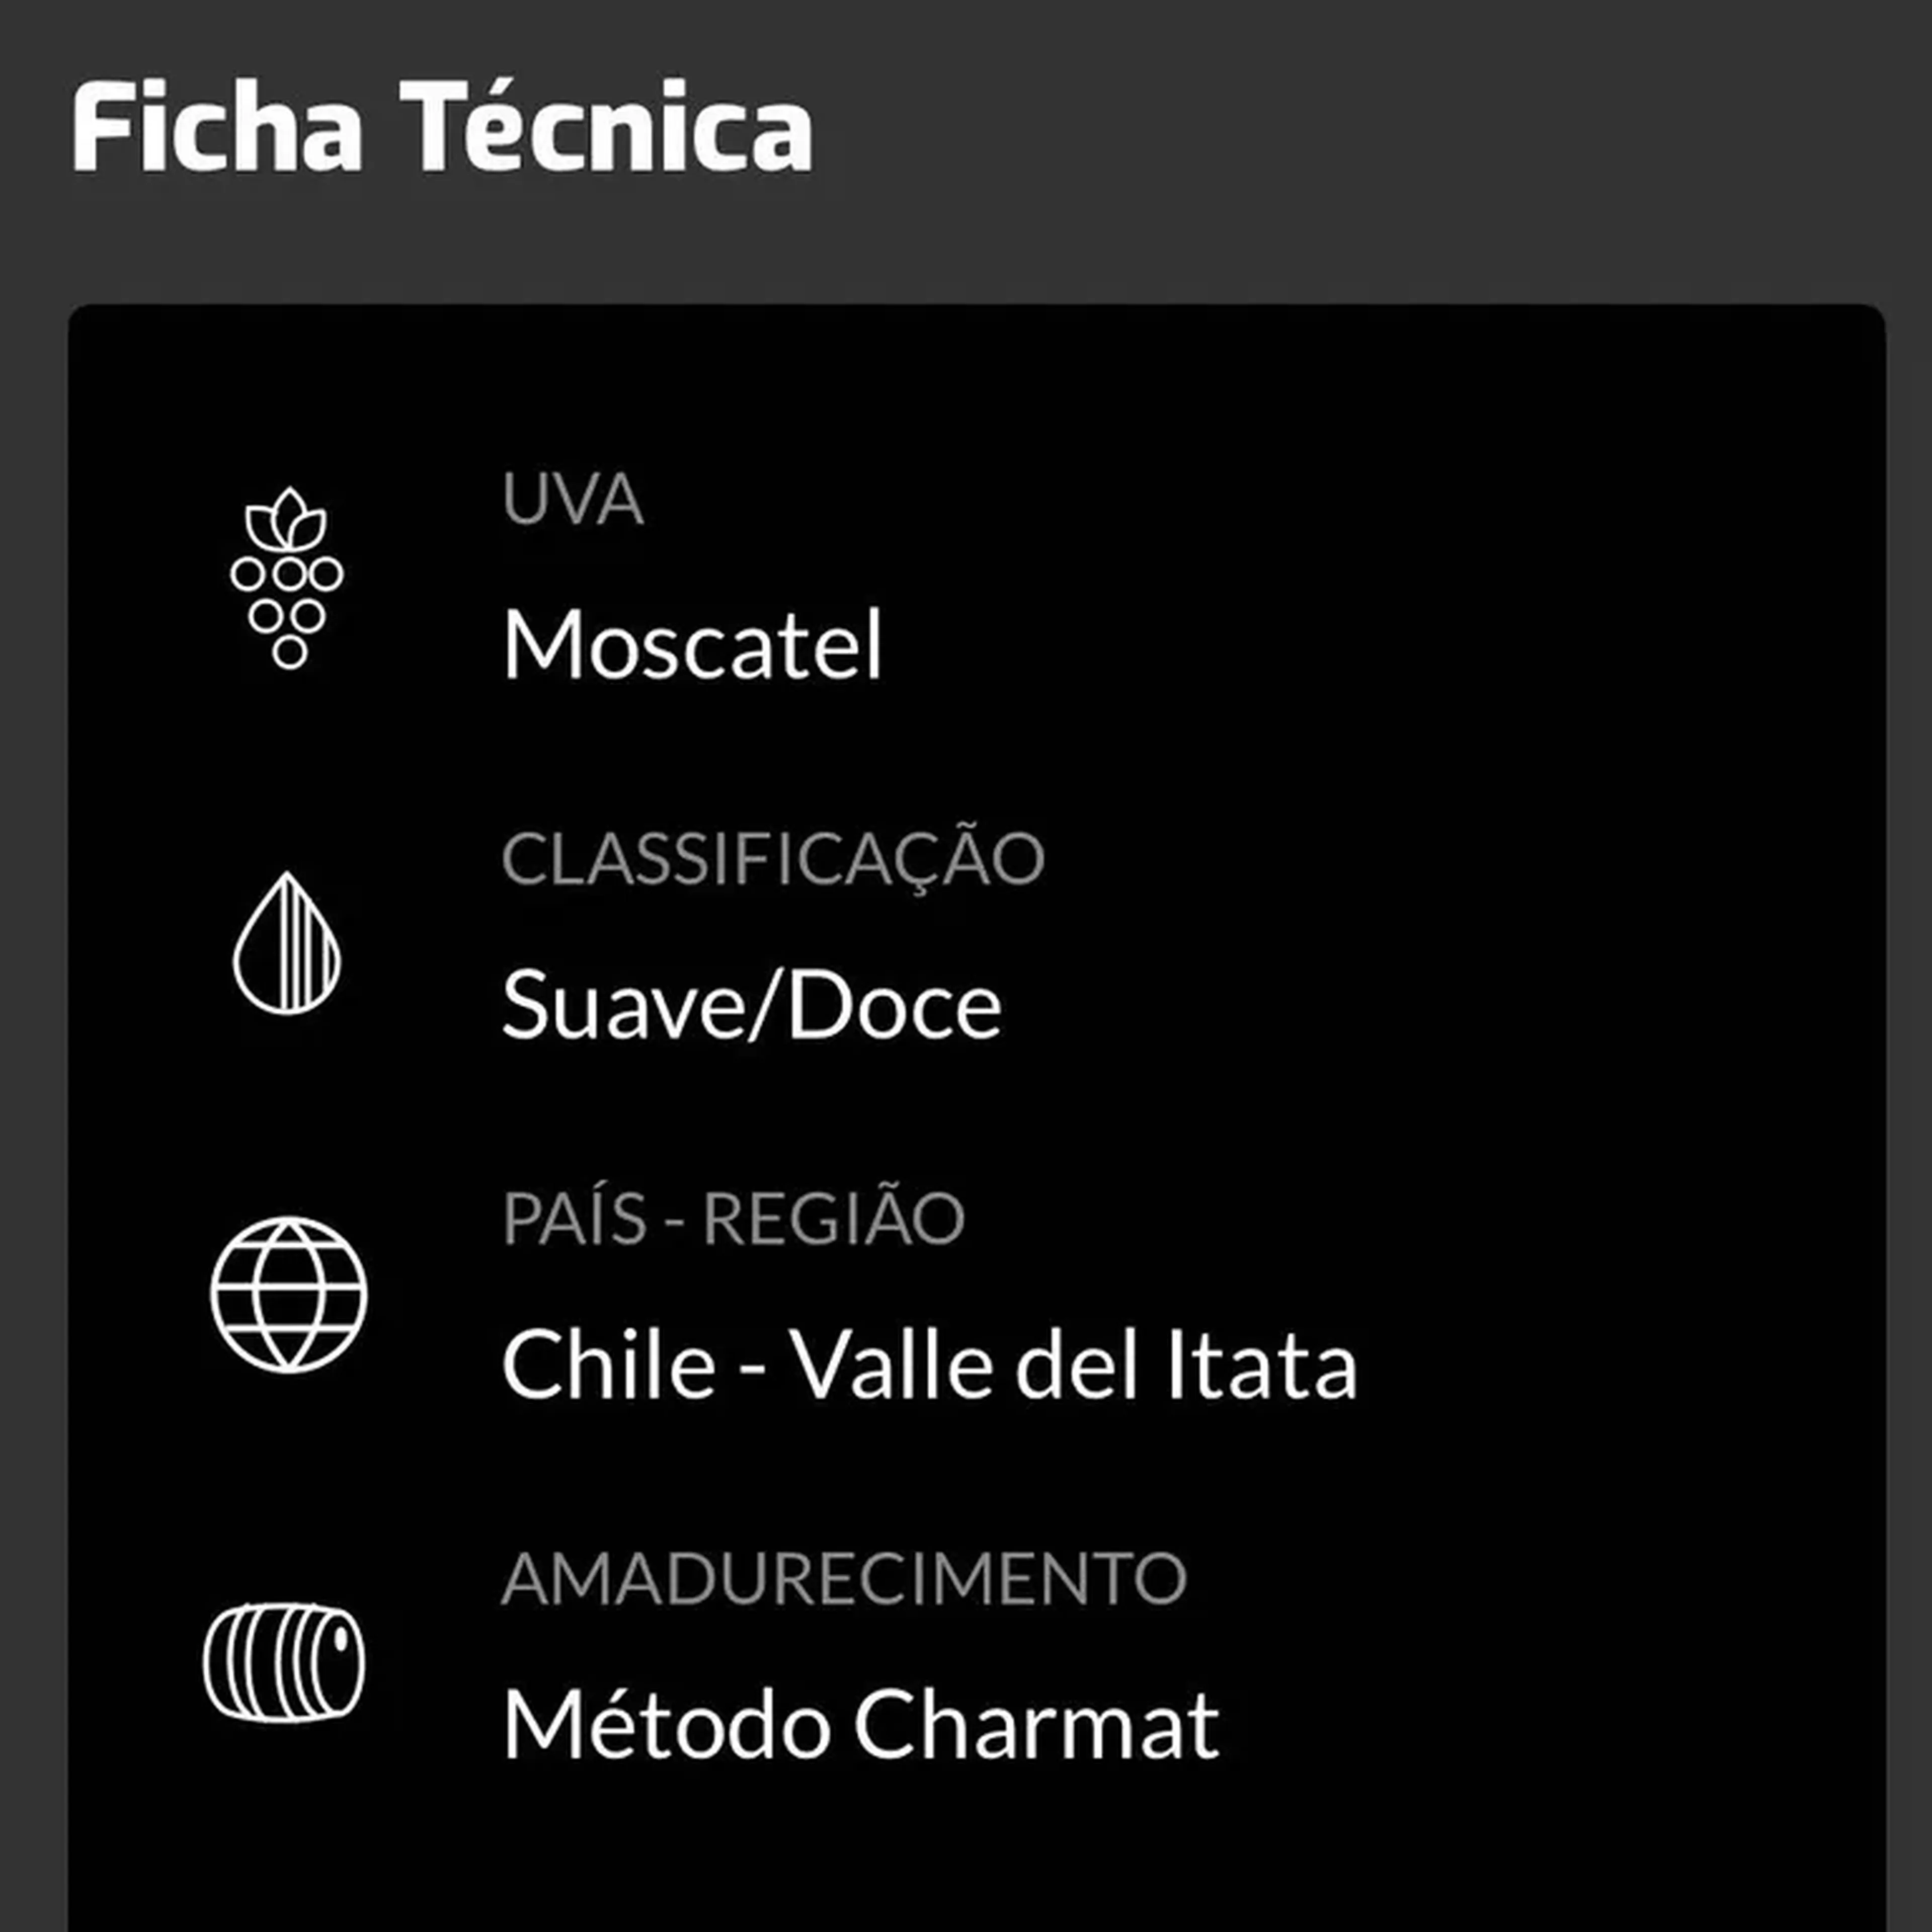Select the Moscatel grape value
Viewport: 1932px width, 1932px height.
point(692,645)
